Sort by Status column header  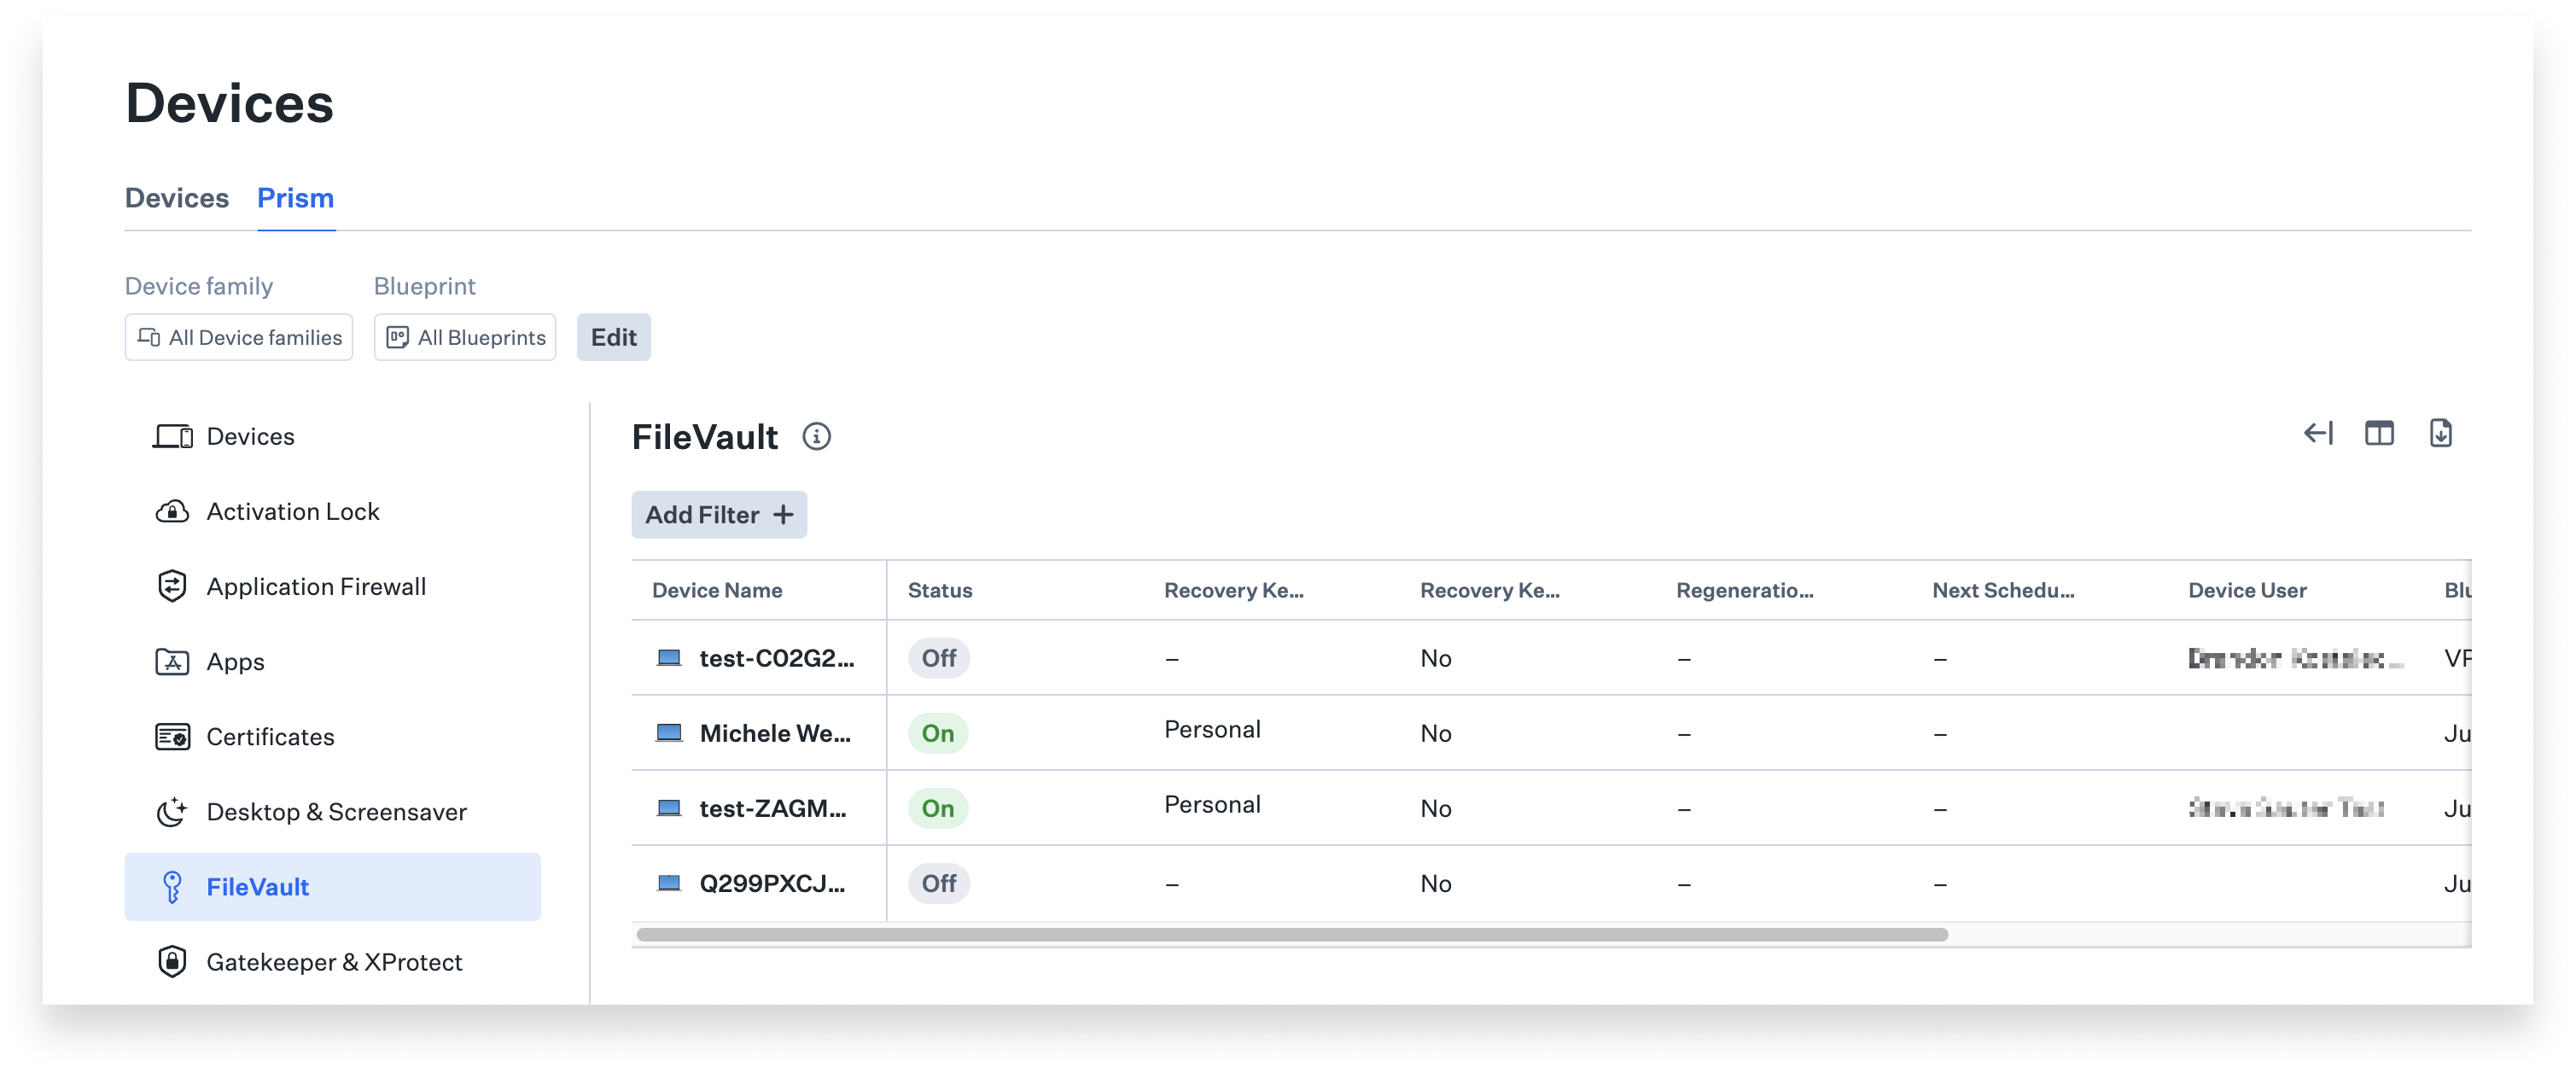click(939, 591)
